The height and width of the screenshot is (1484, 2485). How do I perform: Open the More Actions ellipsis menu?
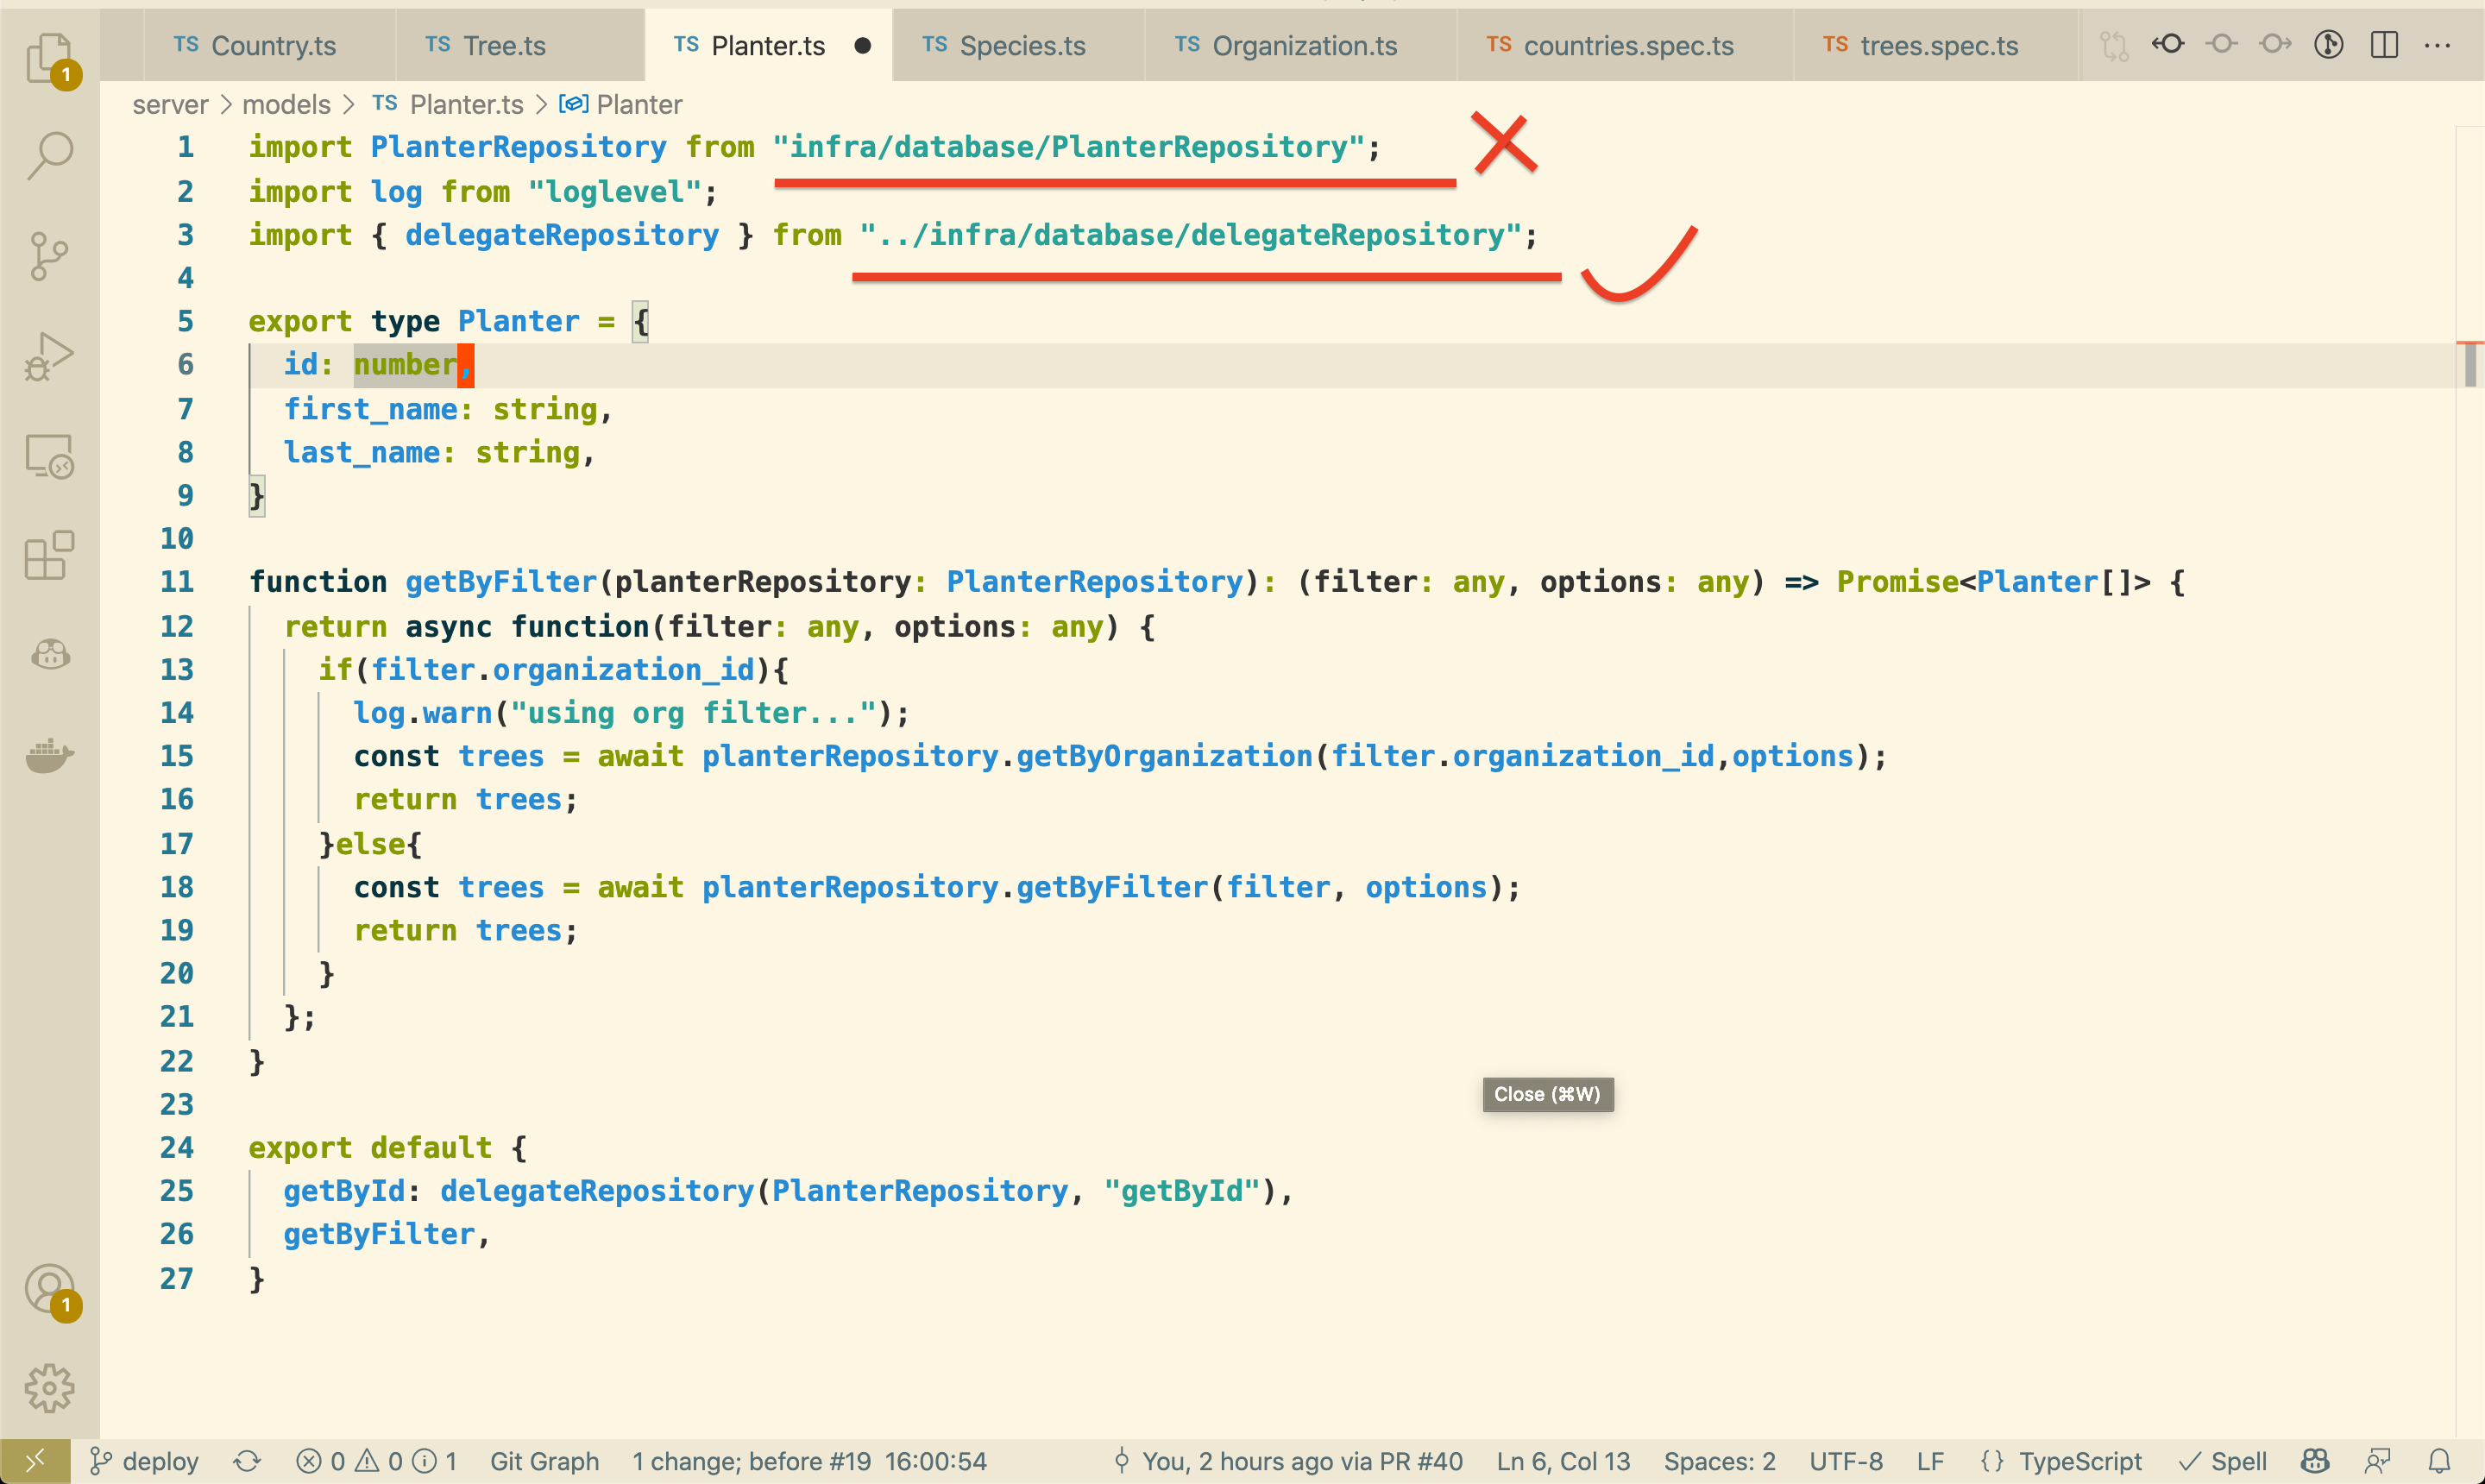2438,44
